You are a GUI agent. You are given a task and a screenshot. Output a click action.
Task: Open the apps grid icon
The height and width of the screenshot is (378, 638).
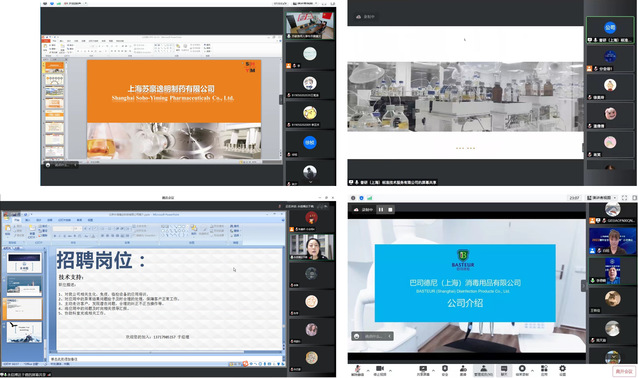[x=544, y=370]
